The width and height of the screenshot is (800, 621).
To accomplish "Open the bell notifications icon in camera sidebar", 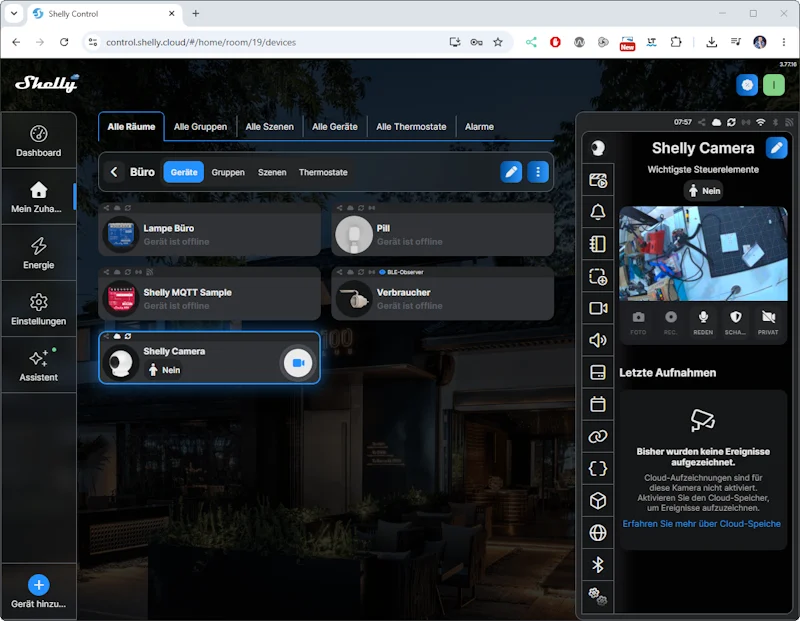I will tap(597, 212).
